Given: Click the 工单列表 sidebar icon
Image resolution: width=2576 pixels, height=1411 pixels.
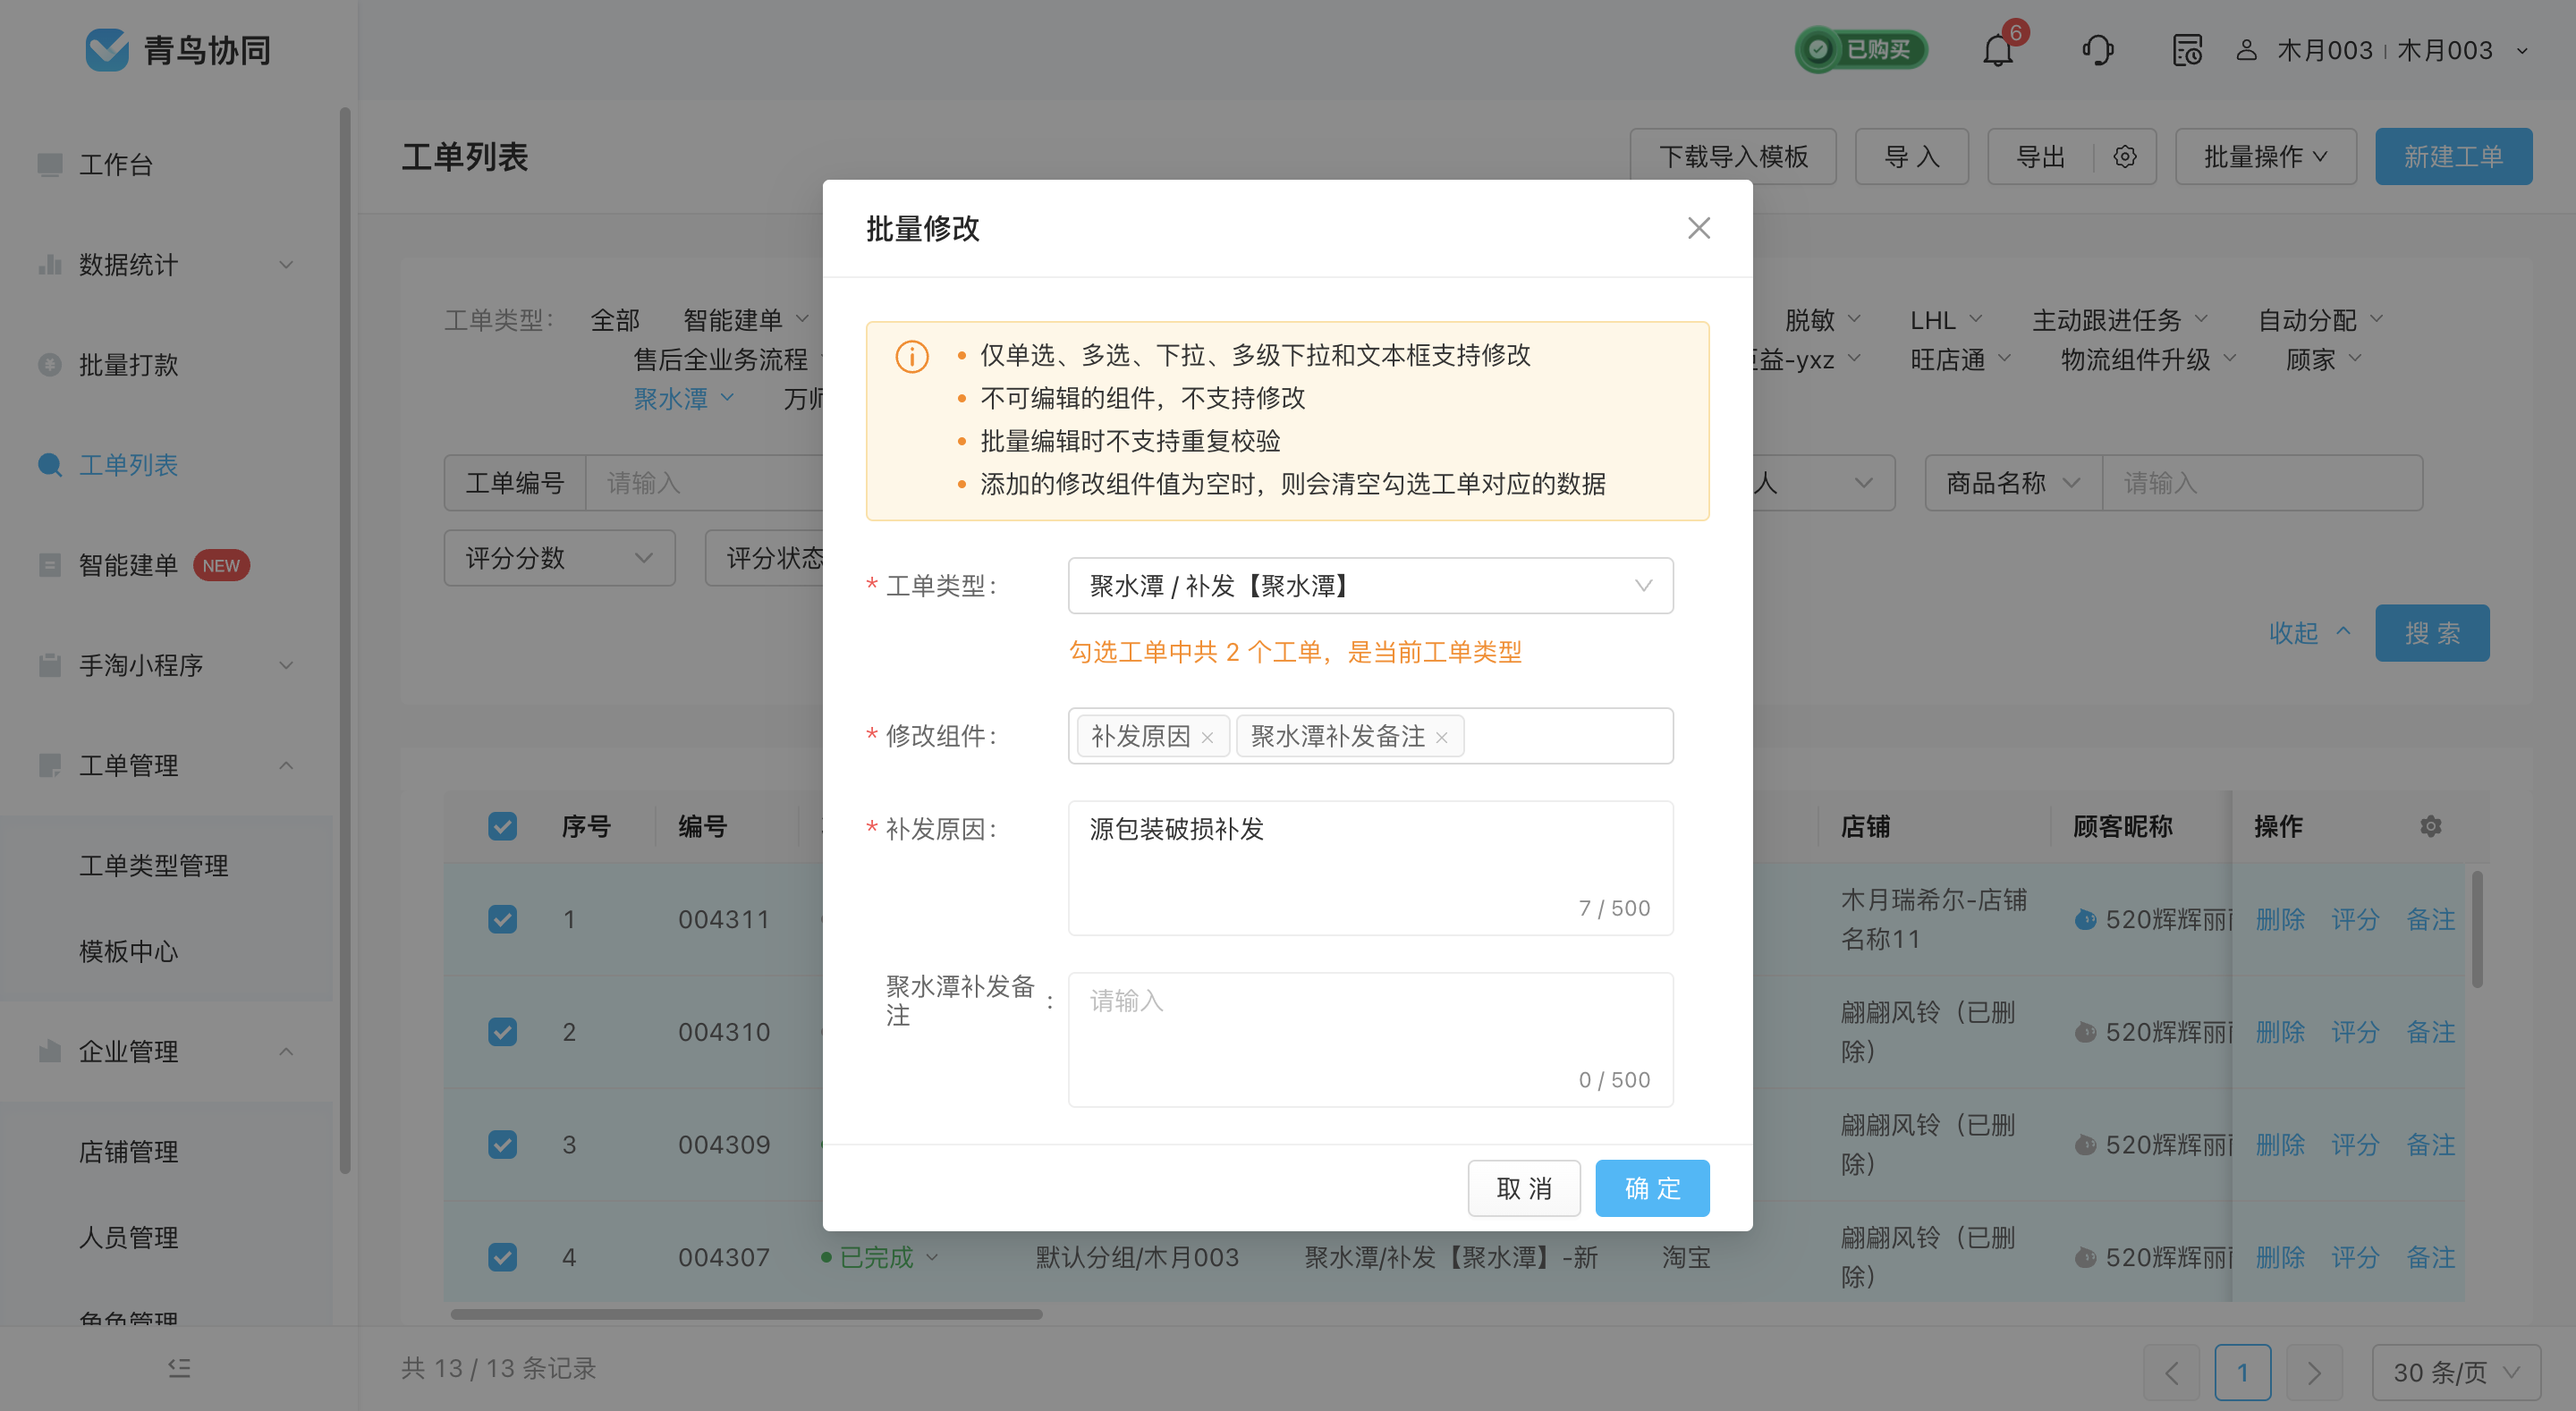Looking at the screenshot, I should click(50, 465).
